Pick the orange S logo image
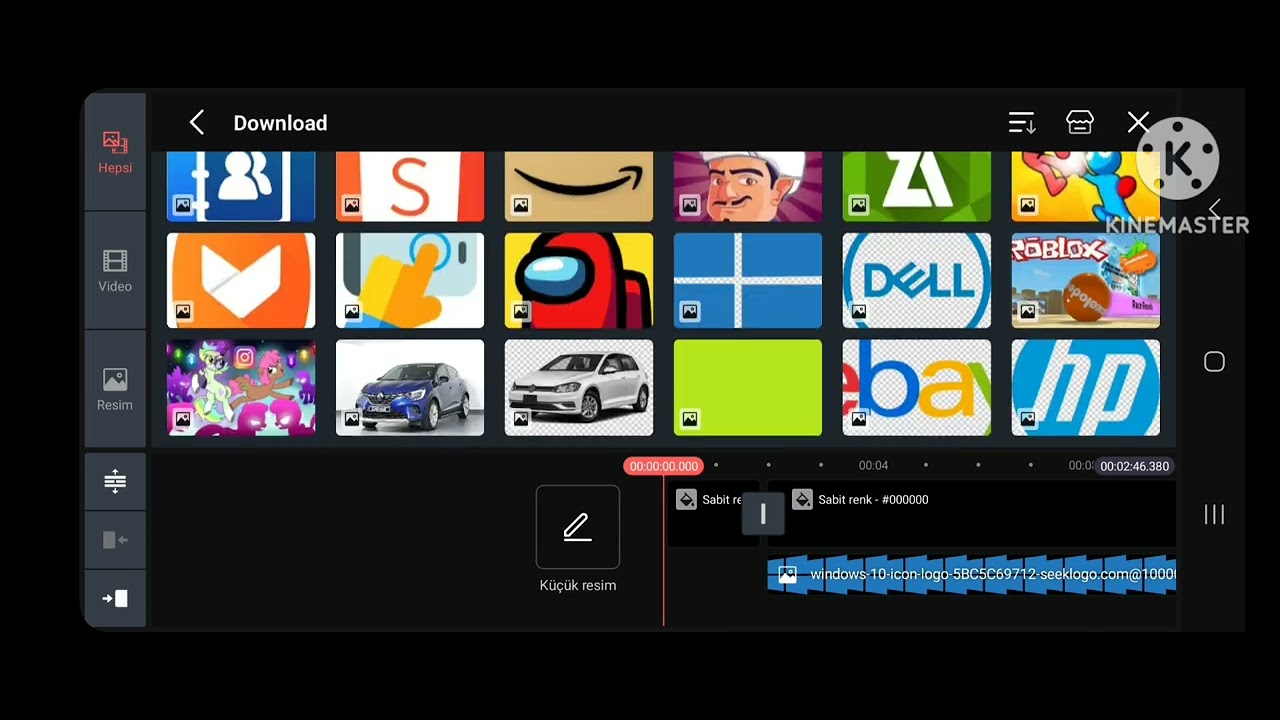 pos(410,187)
